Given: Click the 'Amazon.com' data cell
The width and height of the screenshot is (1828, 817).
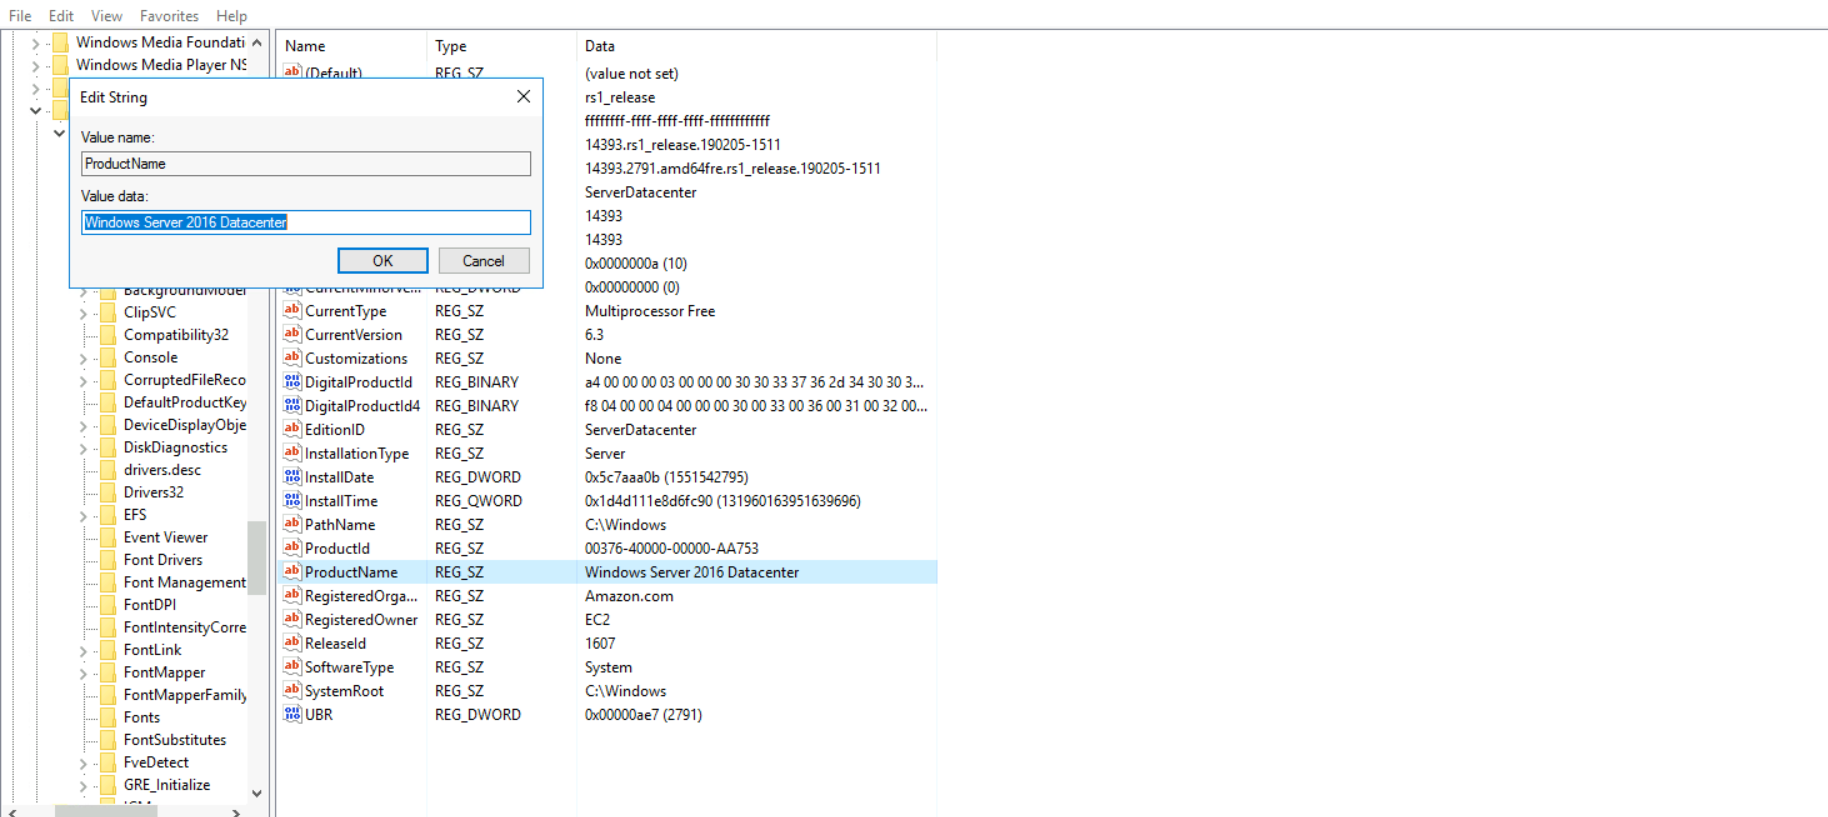Looking at the screenshot, I should click(x=629, y=596).
